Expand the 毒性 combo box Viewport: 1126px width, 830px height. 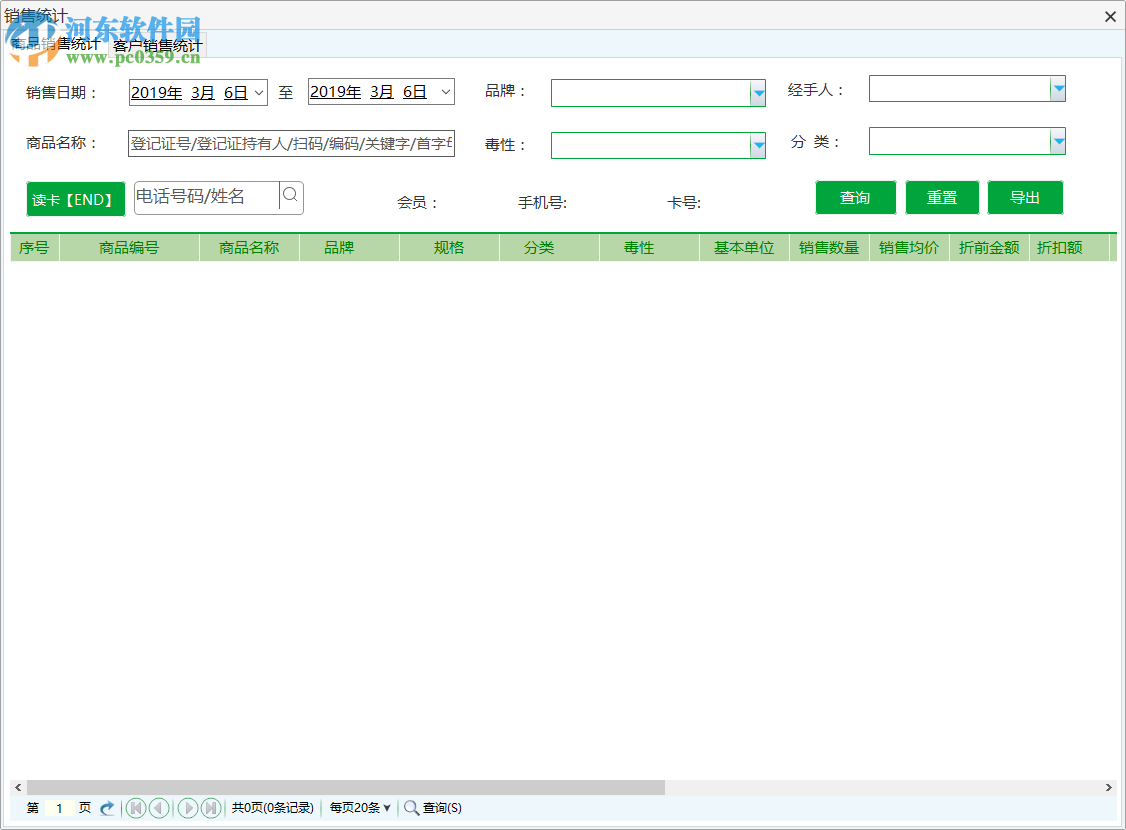[758, 146]
